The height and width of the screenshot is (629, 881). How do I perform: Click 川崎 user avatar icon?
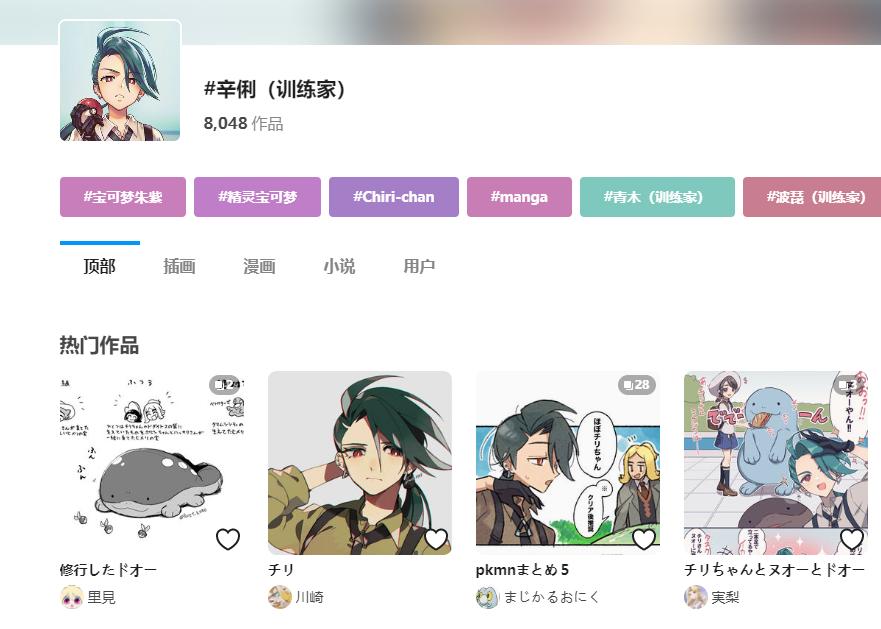click(x=279, y=596)
